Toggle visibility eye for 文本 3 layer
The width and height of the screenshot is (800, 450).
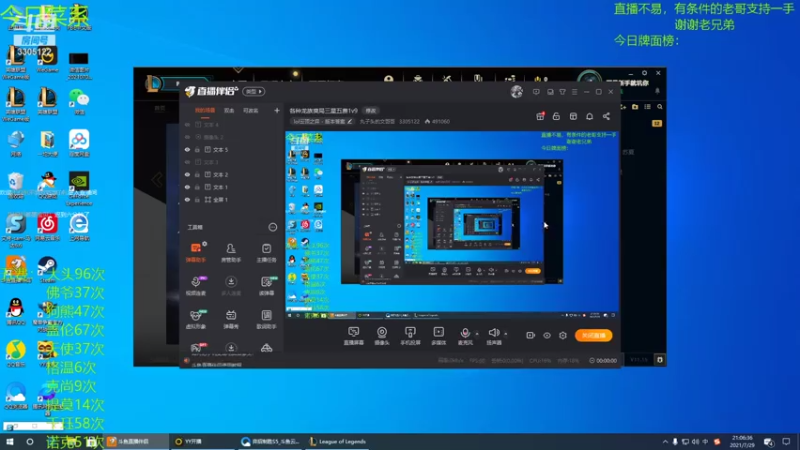[x=187, y=162]
